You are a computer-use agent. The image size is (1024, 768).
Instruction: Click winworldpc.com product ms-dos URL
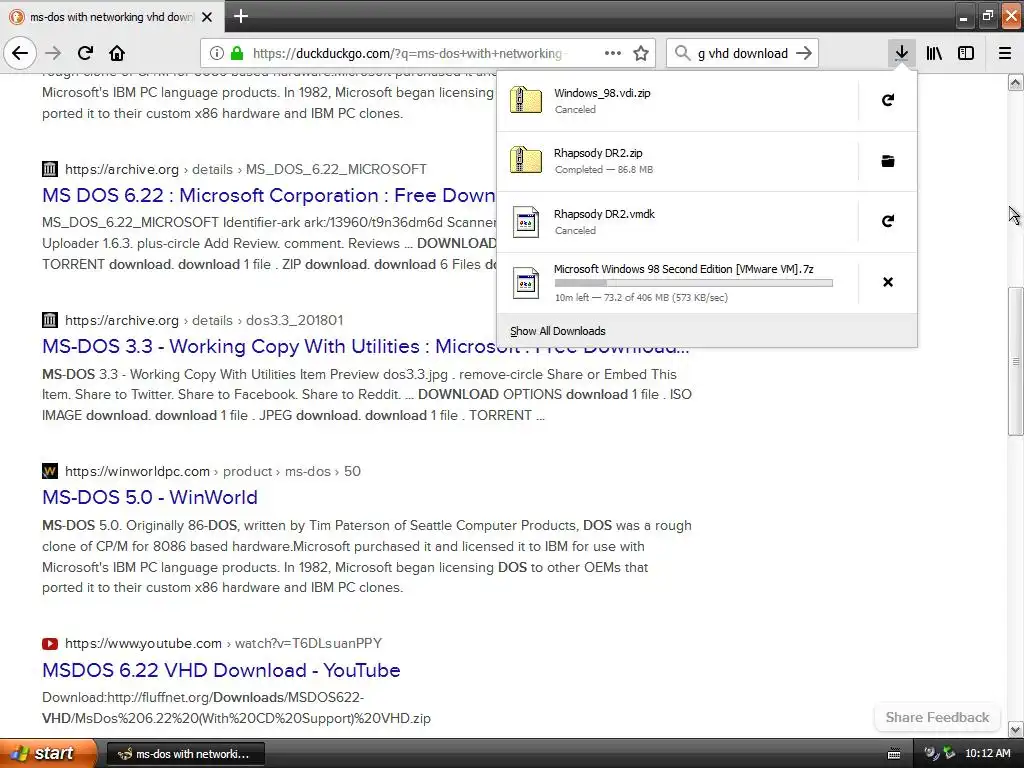pos(212,472)
